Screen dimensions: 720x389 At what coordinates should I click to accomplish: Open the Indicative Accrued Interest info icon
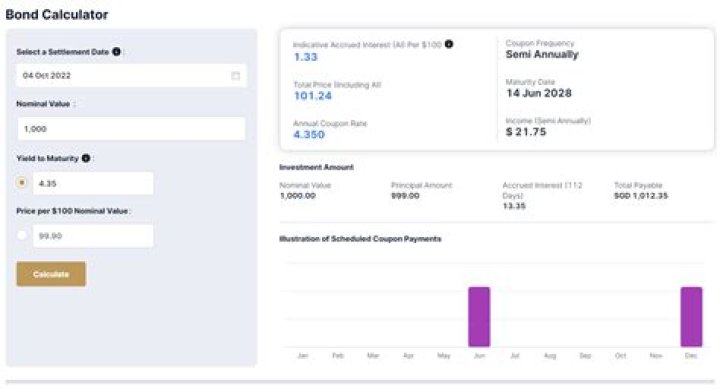[449, 44]
